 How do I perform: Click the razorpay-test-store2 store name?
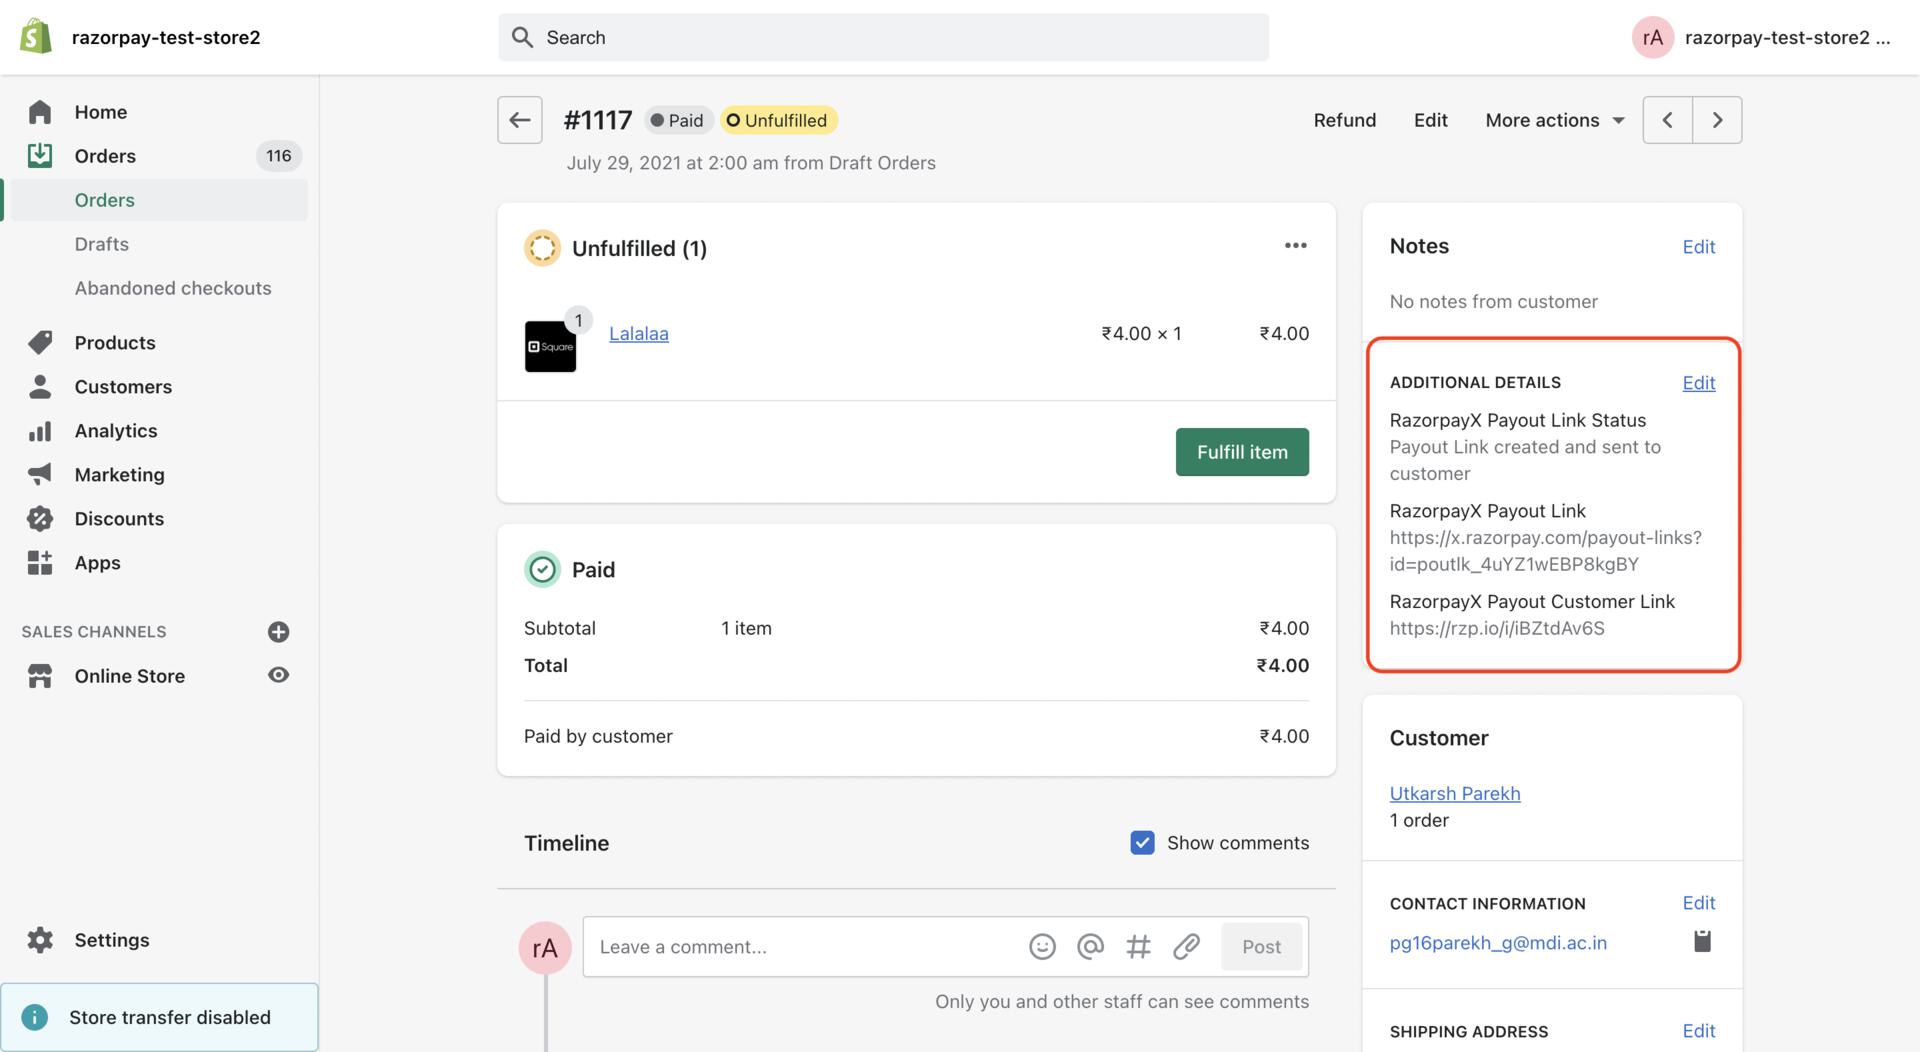point(166,38)
